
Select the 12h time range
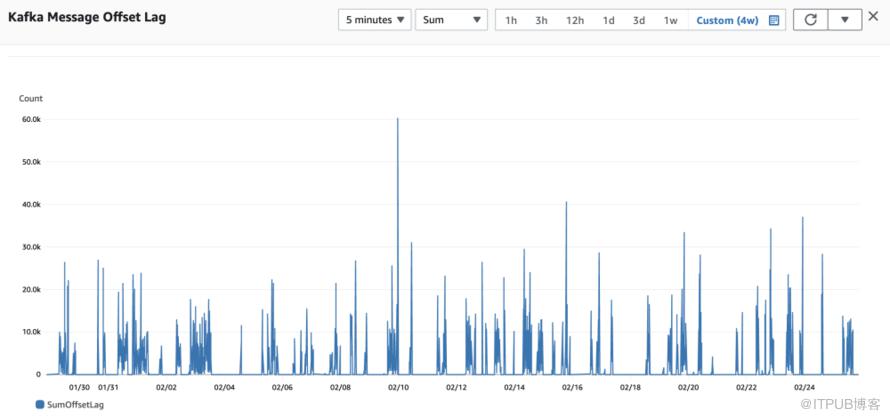point(574,20)
